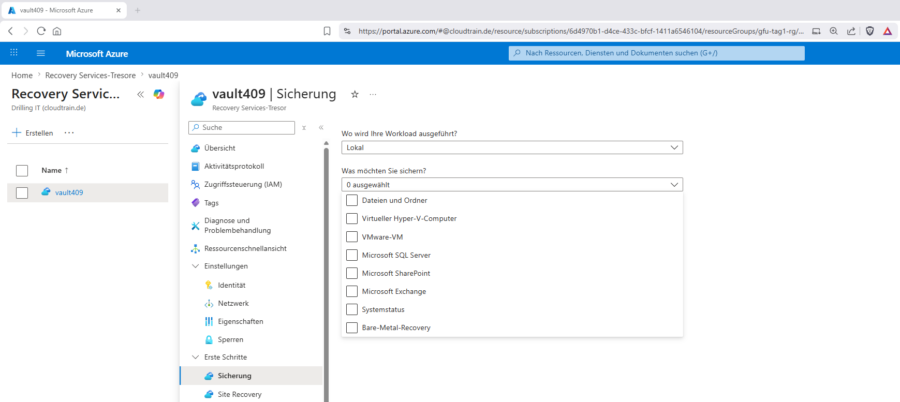Open the Azure apps grid icon
The height and width of the screenshot is (402, 900).
(14, 53)
